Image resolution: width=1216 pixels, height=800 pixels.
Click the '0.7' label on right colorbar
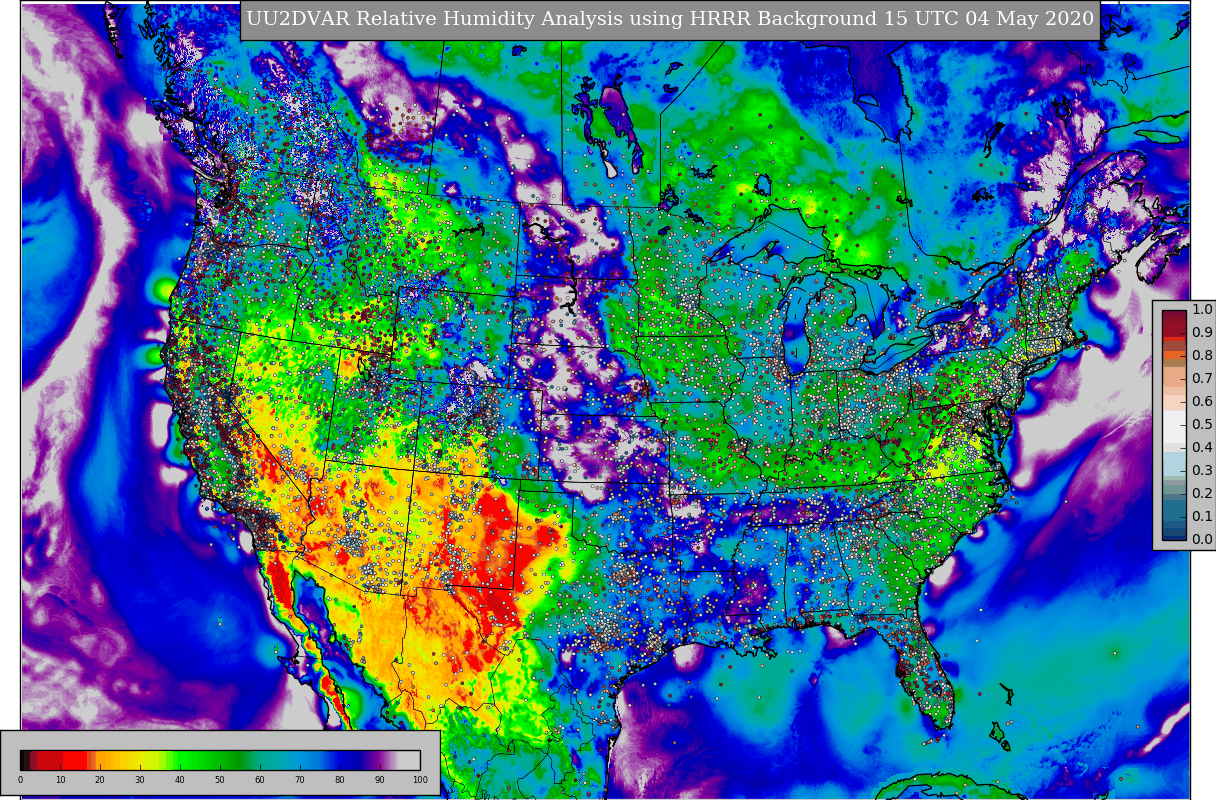tap(1202, 379)
